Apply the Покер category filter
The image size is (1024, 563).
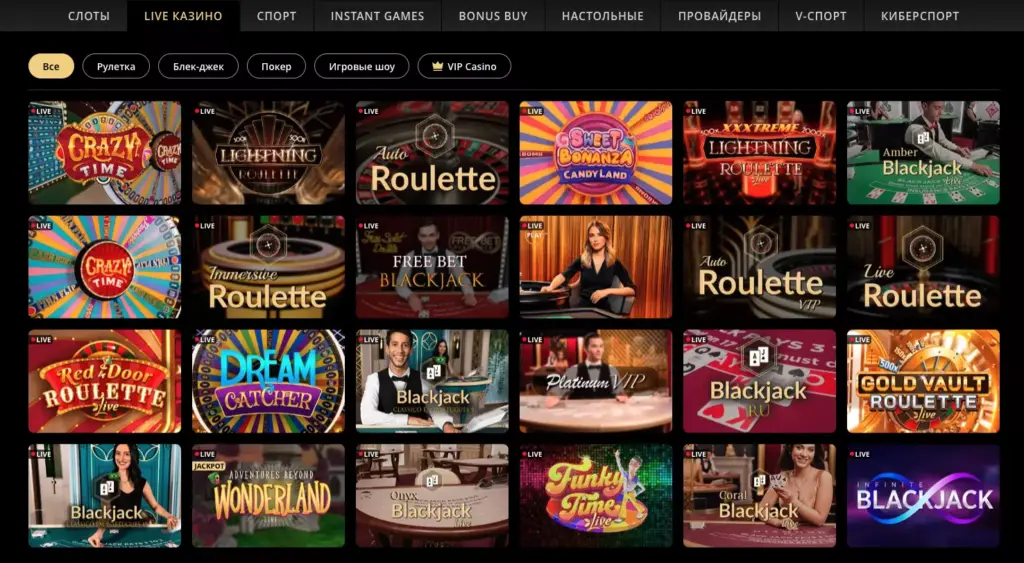[276, 66]
